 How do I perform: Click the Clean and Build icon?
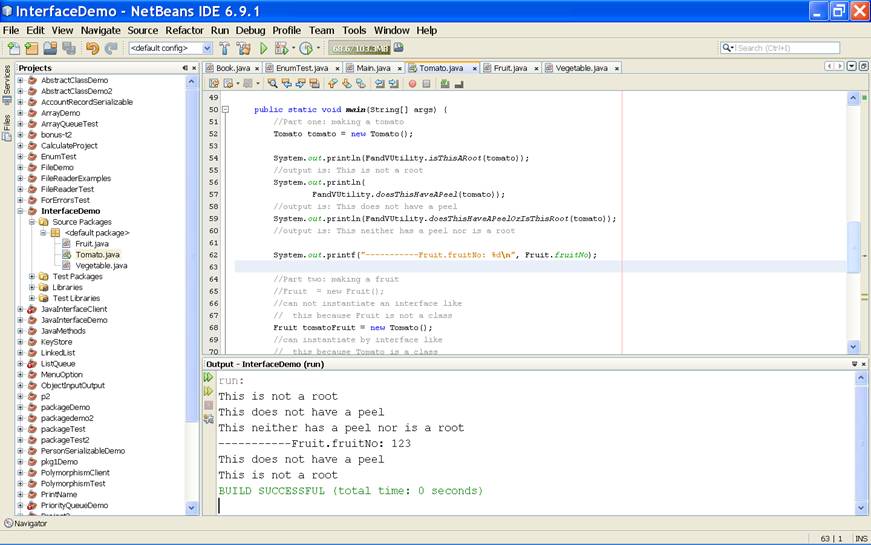(x=244, y=48)
